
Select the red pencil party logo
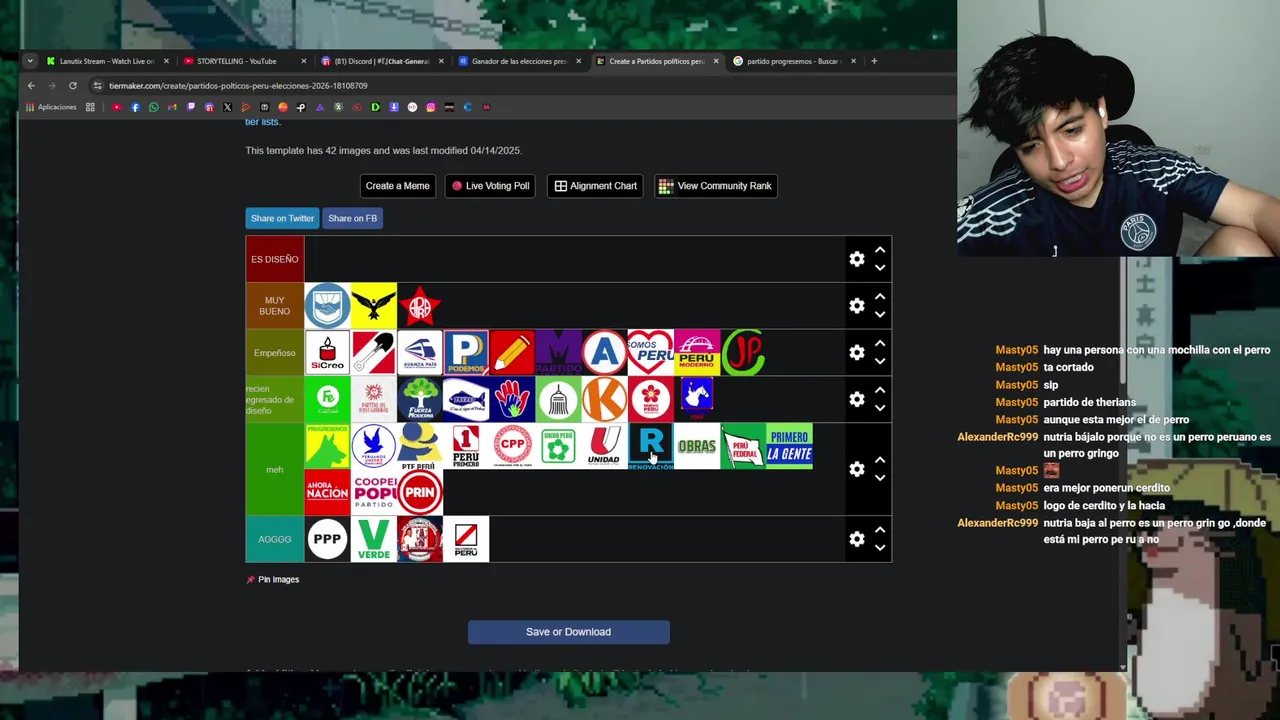(x=512, y=352)
